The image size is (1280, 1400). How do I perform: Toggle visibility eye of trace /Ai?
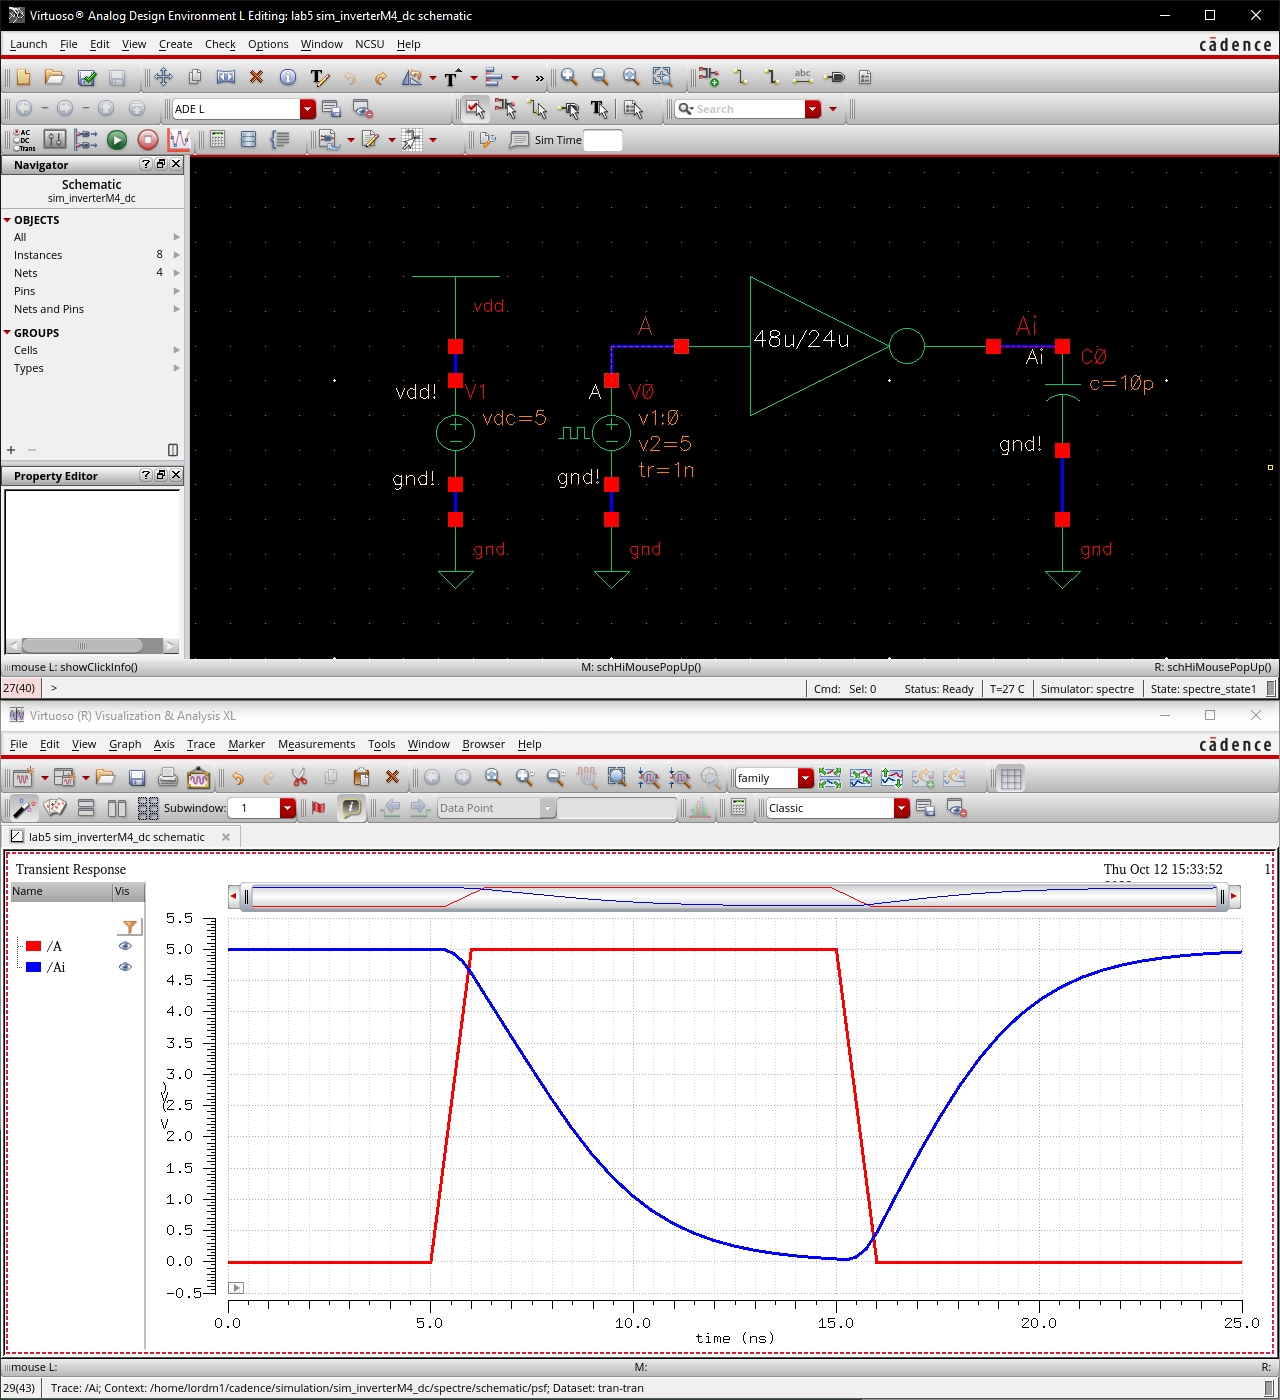click(125, 967)
